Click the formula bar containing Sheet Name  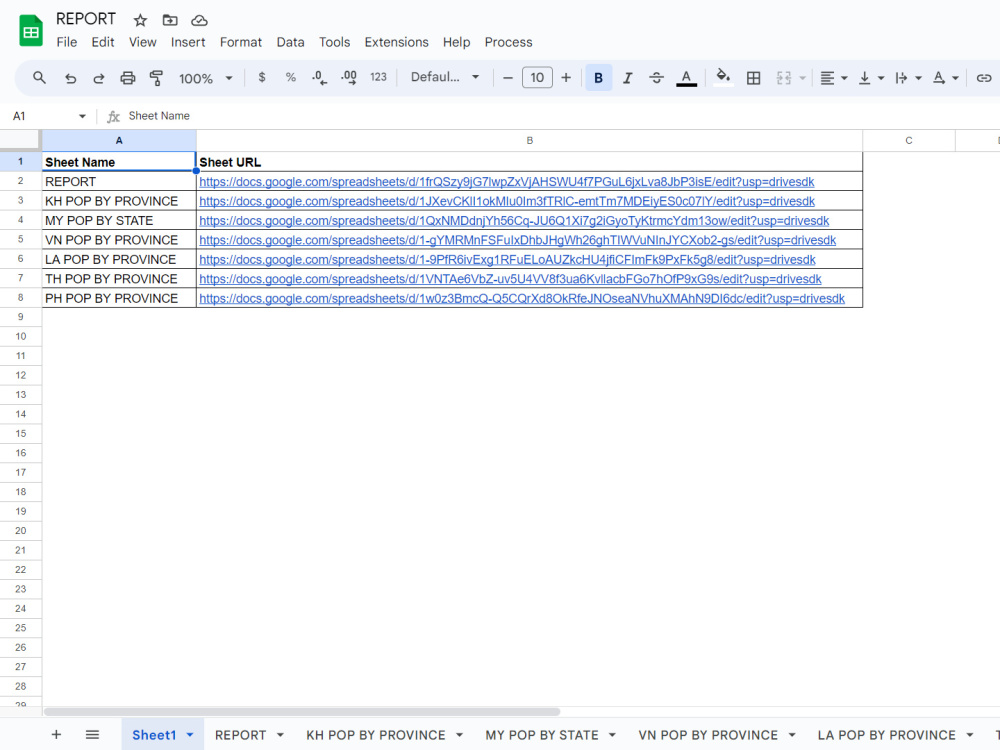point(561,116)
